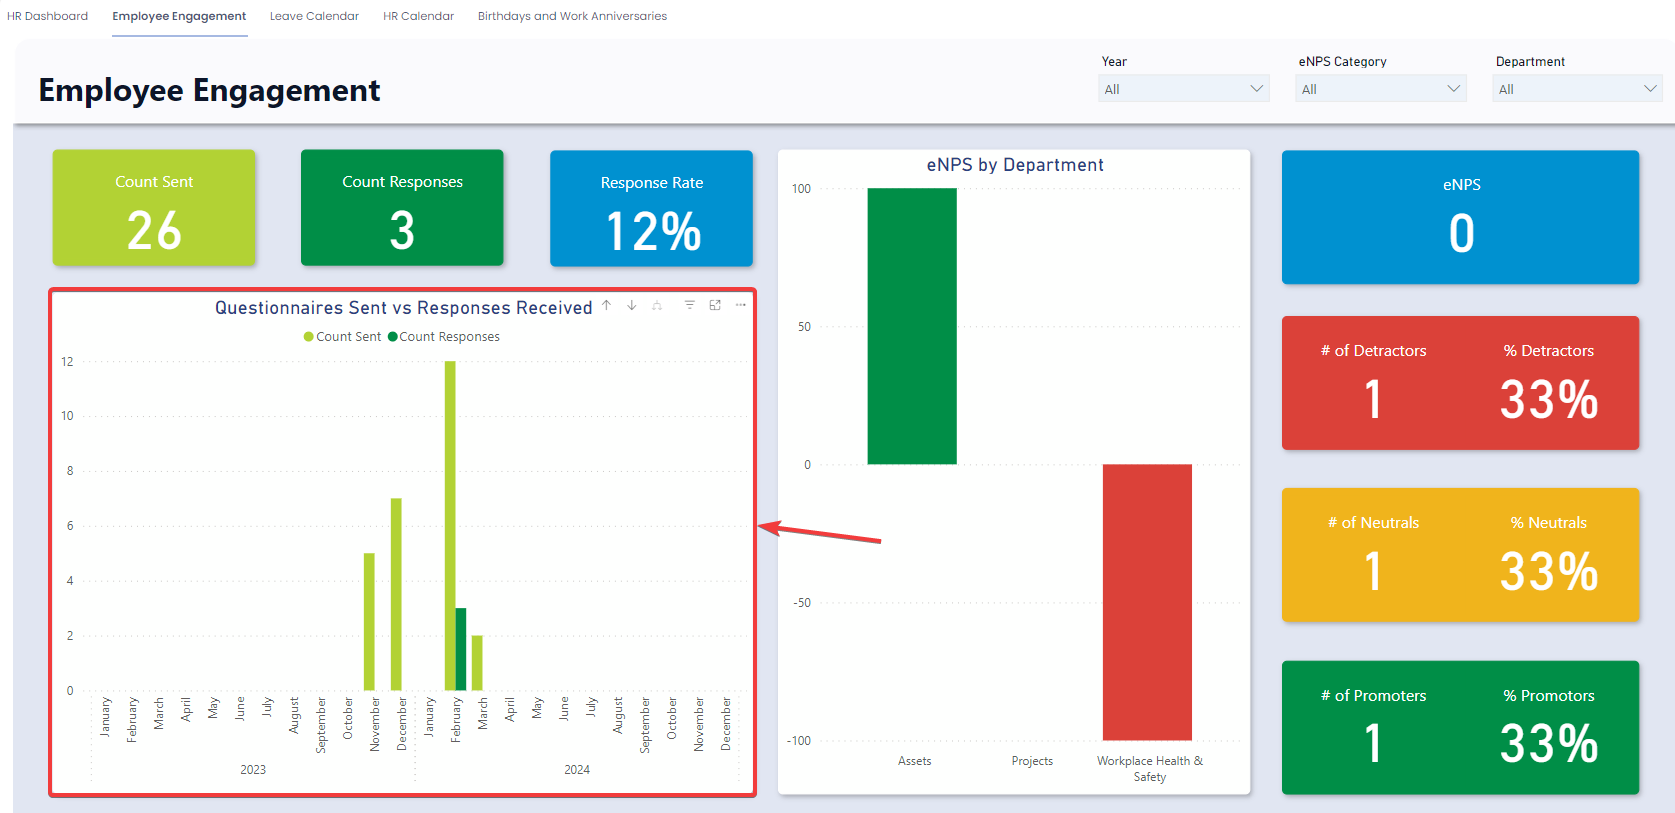Select February 2024 Count Sent bar
The width and height of the screenshot is (1675, 813).
450,525
